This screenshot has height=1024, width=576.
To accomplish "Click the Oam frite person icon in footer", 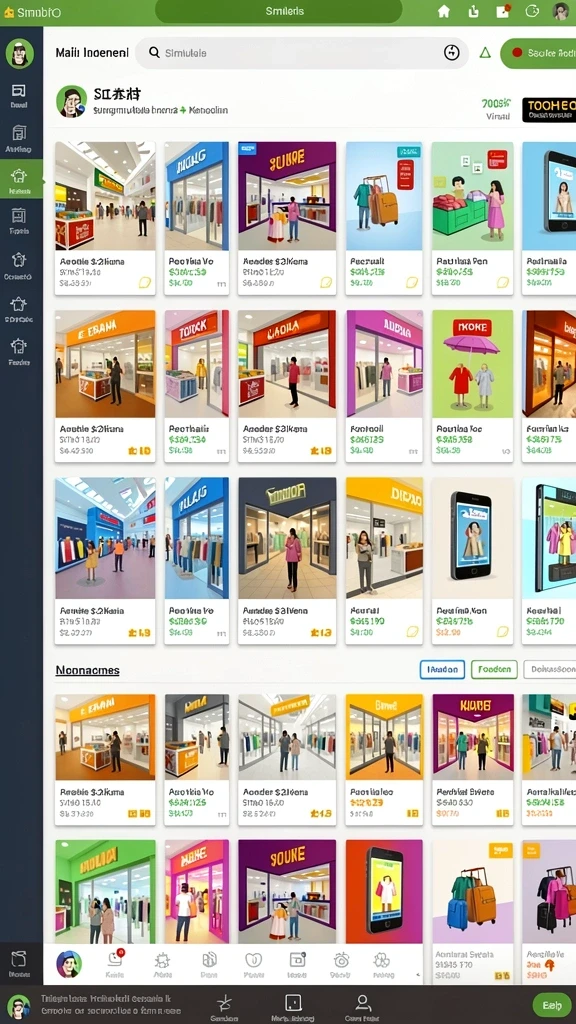I will point(362,1006).
